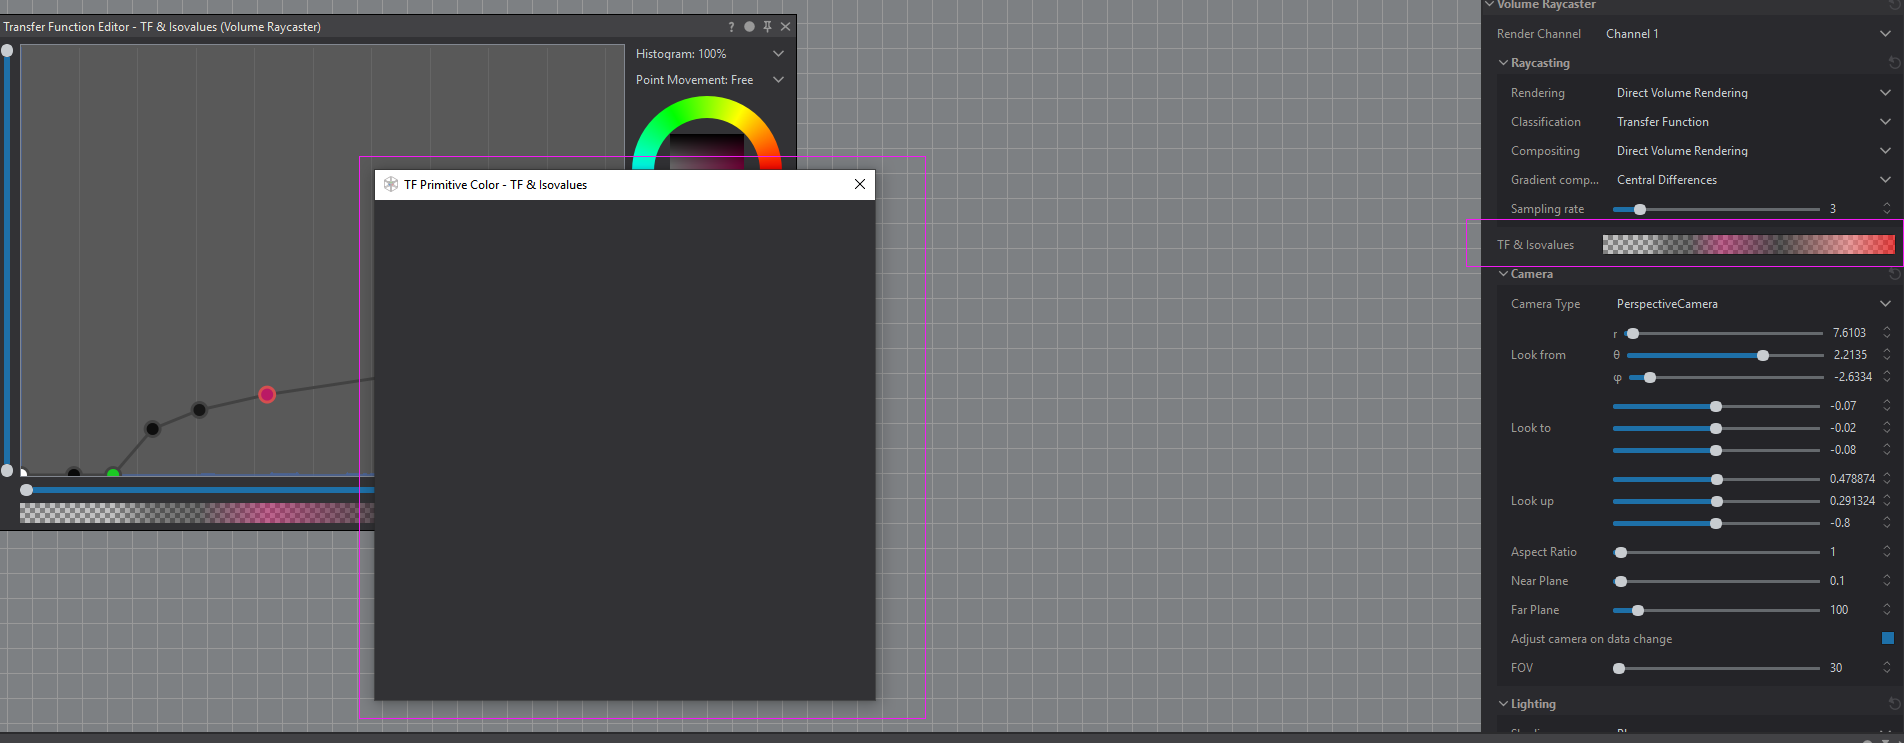Screen dimensions: 1904x743
Task: Close the TF Primitive Color dialog
Action: [860, 184]
